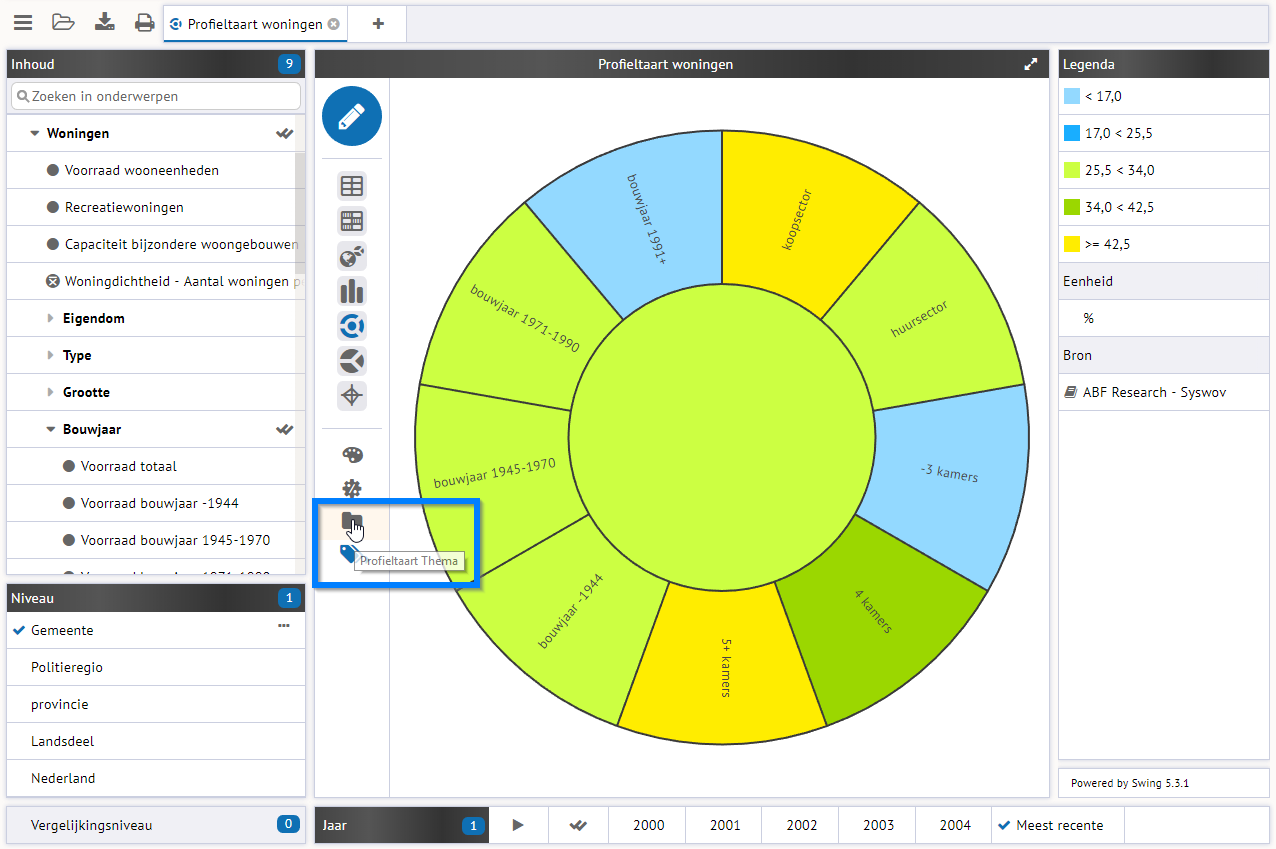This screenshot has height=849, width=1276.
Task: Expand the Eigendom tree node
Action: pos(51,318)
